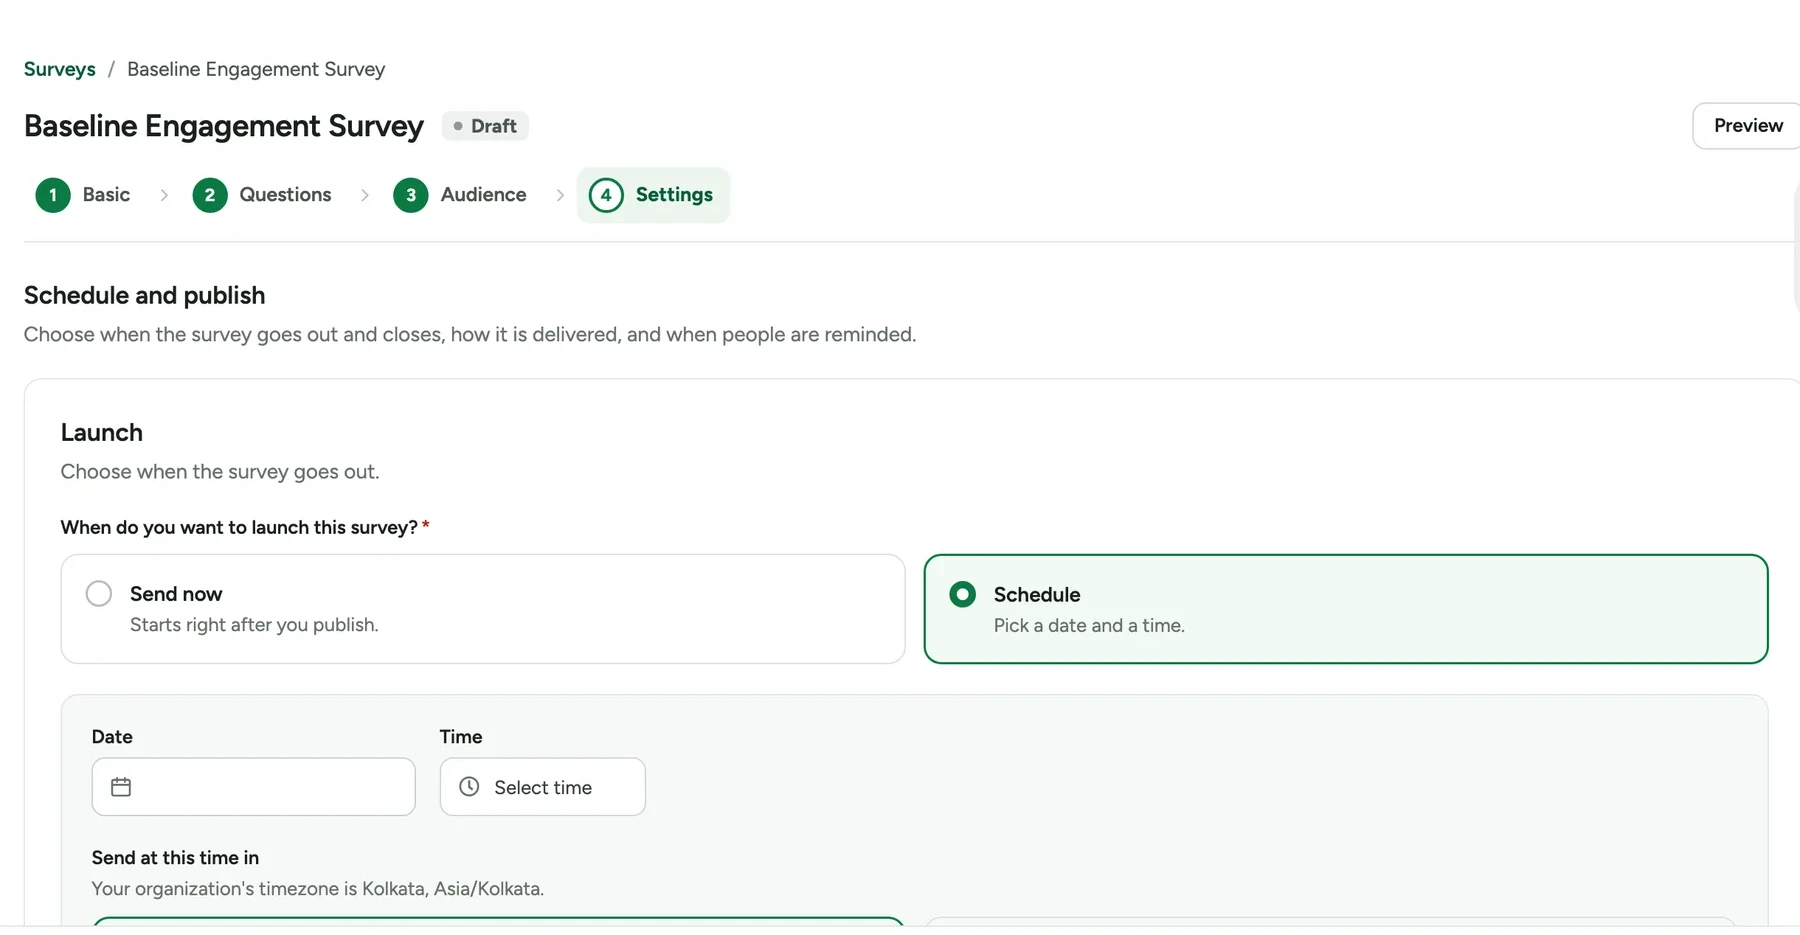The image size is (1800, 935).
Task: Click 'Pick a date and a time.' text
Action: [1089, 625]
